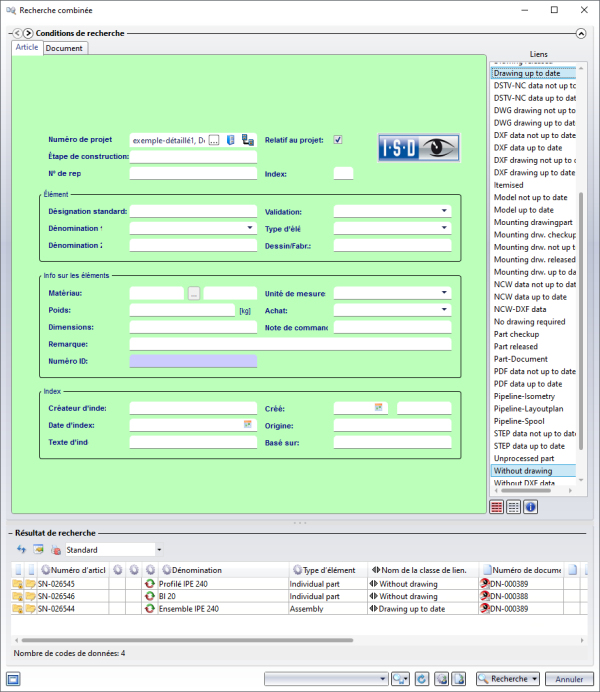The image size is (600, 692).
Task: Click the refresh icon in the bottom toolbar
Action: pyautogui.click(x=422, y=679)
